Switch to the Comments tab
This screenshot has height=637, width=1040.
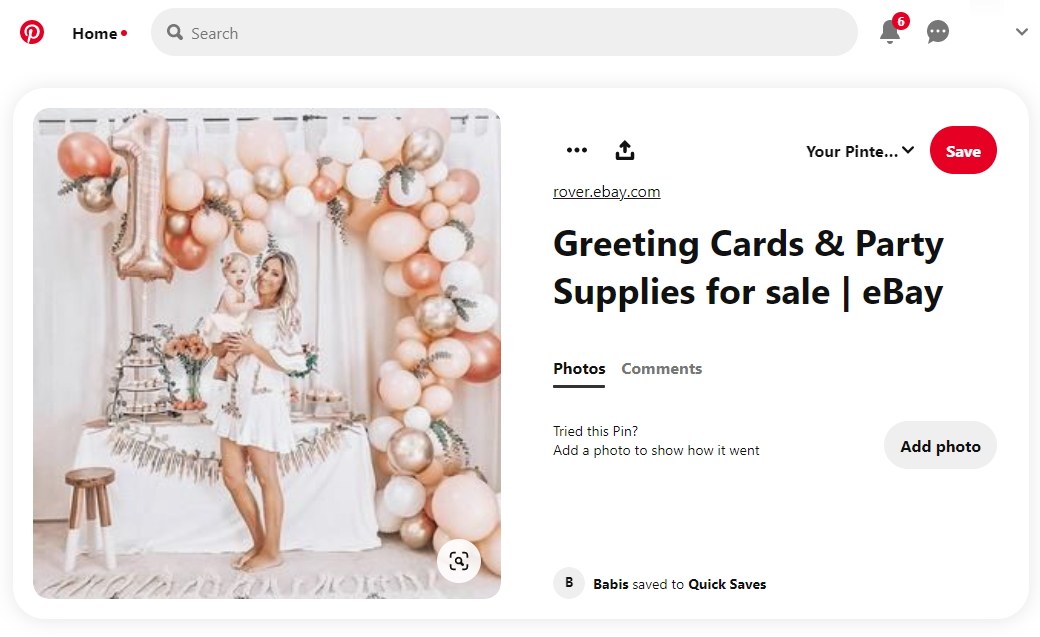tap(661, 368)
